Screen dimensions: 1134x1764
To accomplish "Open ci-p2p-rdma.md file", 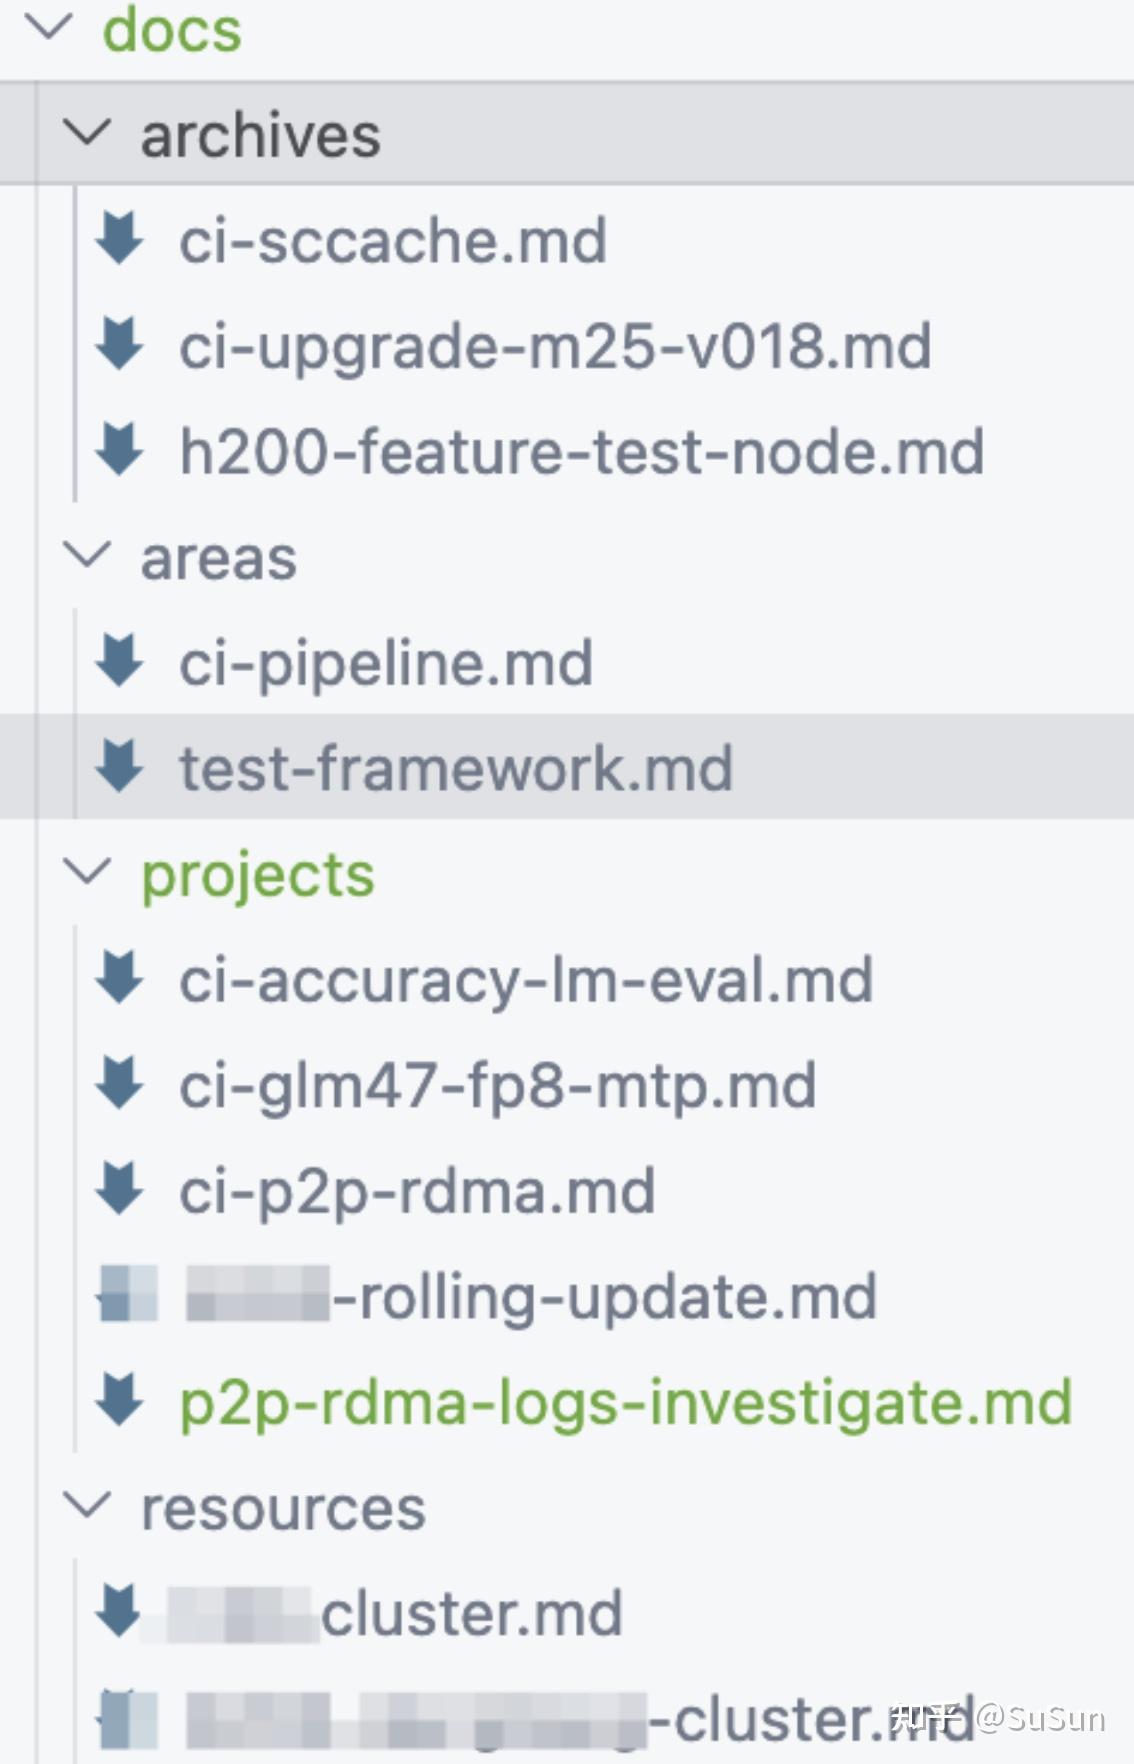I will pyautogui.click(x=417, y=1192).
